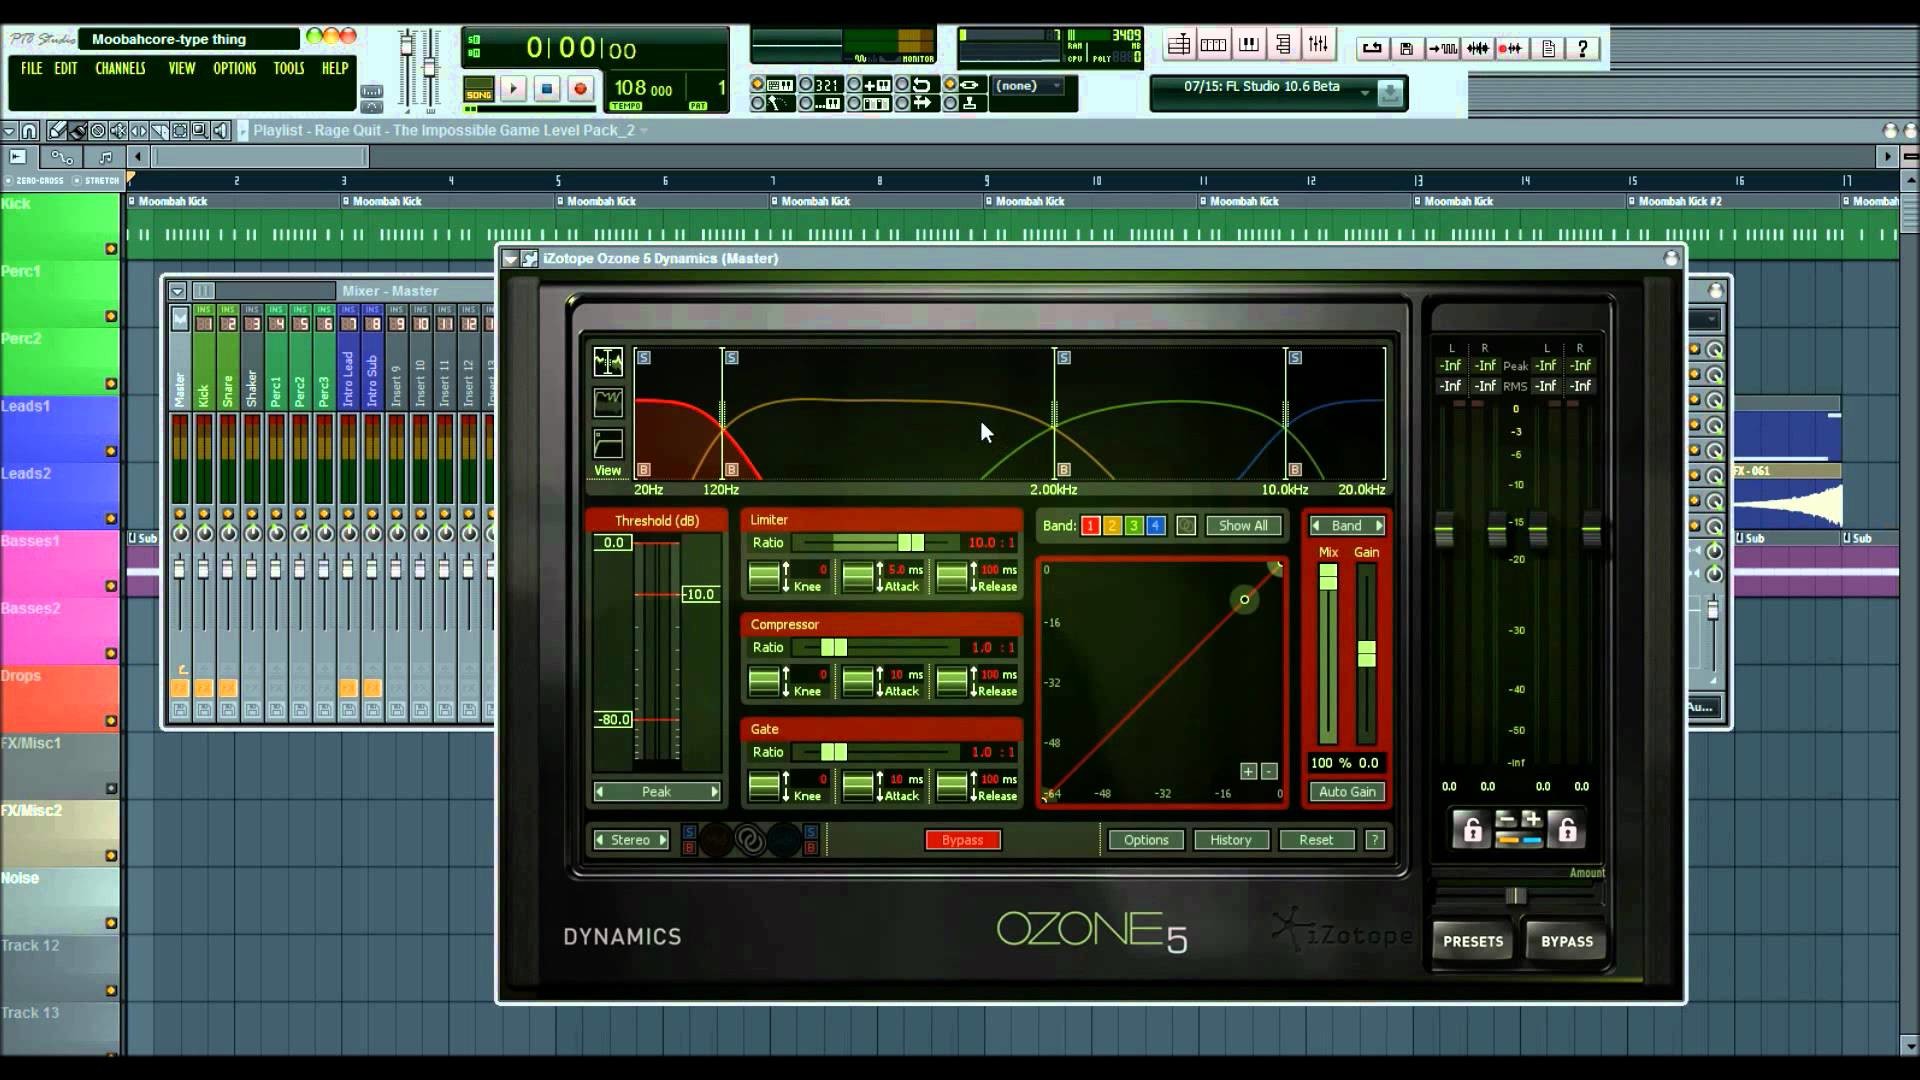The height and width of the screenshot is (1080, 1920).
Task: Select the playback speaker tool in playlist
Action: click(x=221, y=131)
